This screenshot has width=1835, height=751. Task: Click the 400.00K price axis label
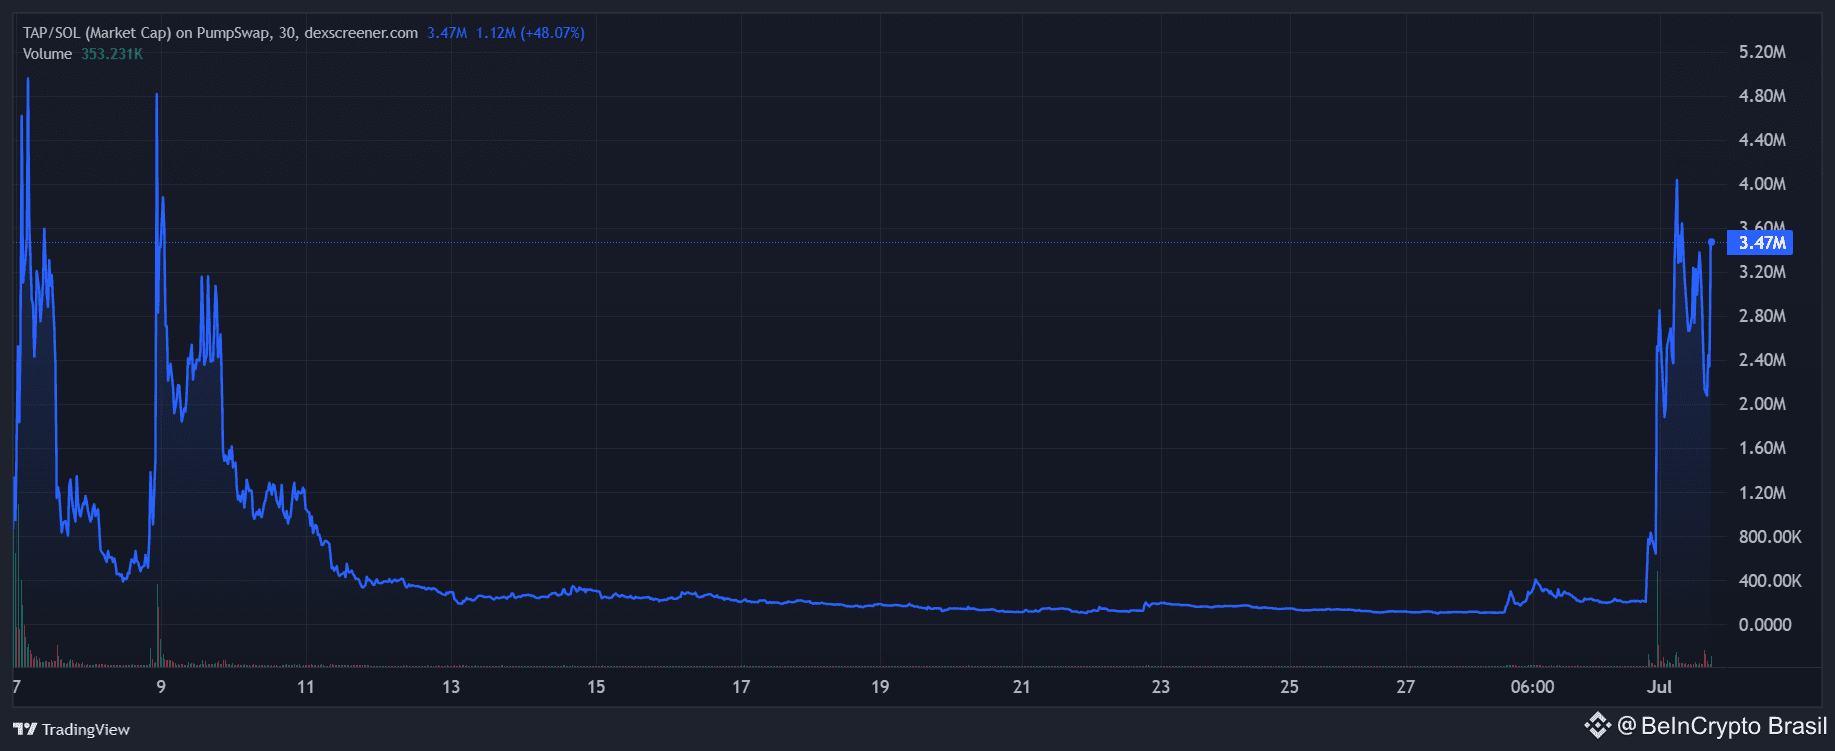[1770, 581]
